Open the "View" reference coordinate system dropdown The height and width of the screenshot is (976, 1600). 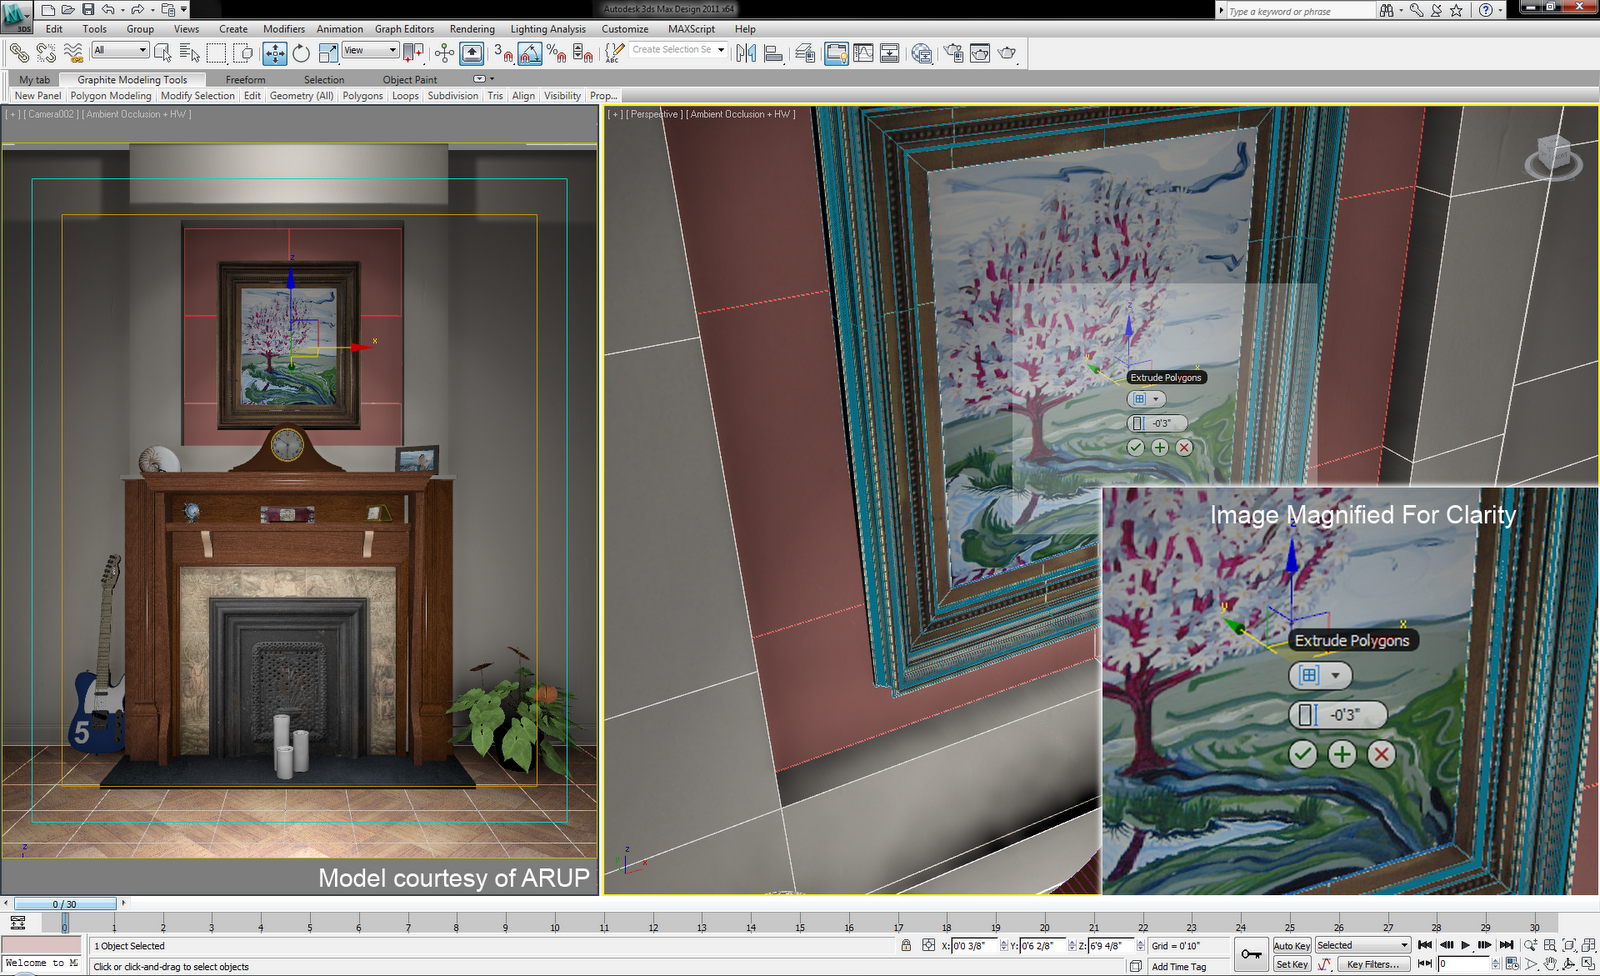point(370,50)
